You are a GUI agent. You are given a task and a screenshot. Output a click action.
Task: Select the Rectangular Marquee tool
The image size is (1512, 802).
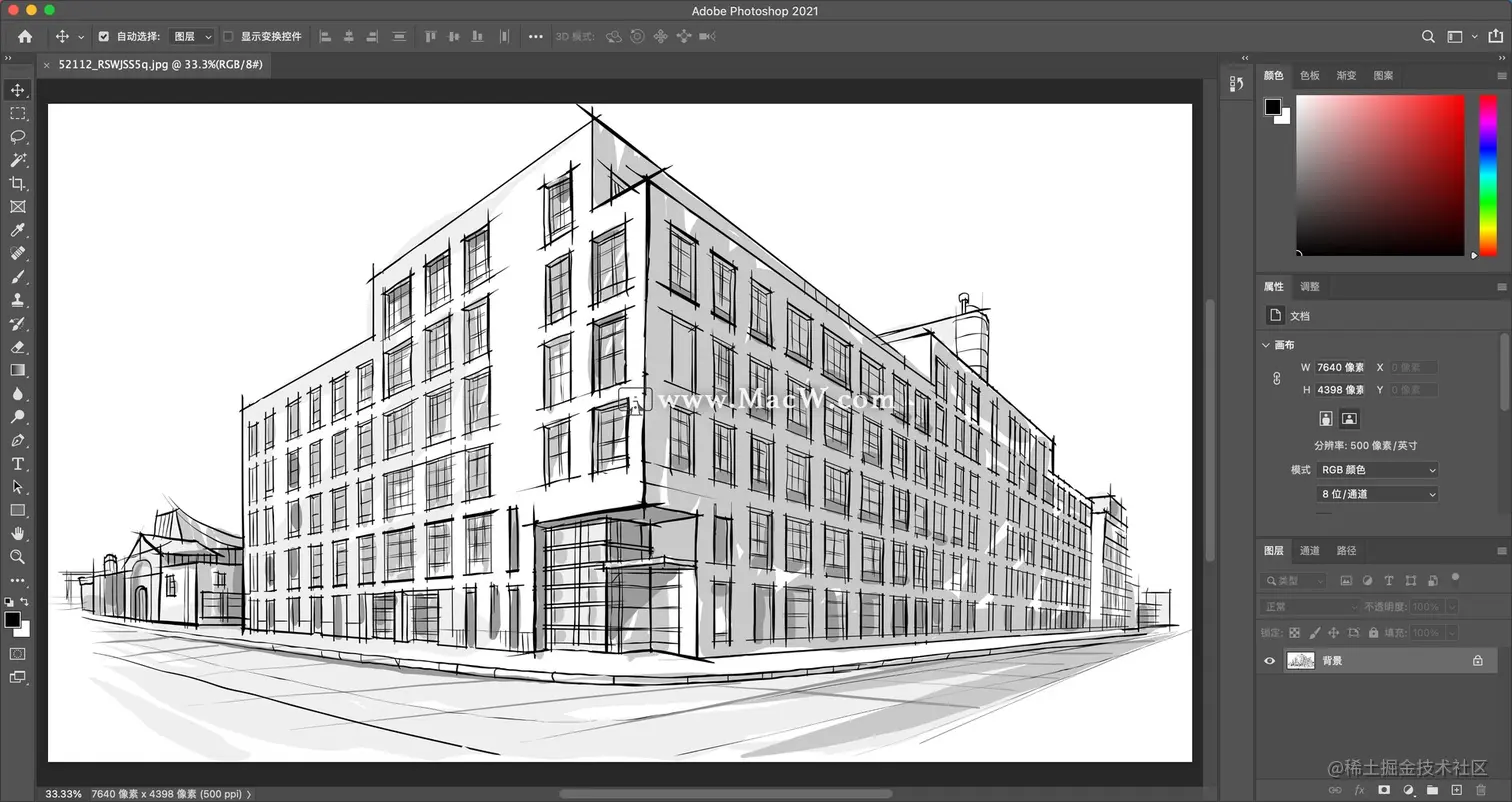[x=17, y=113]
